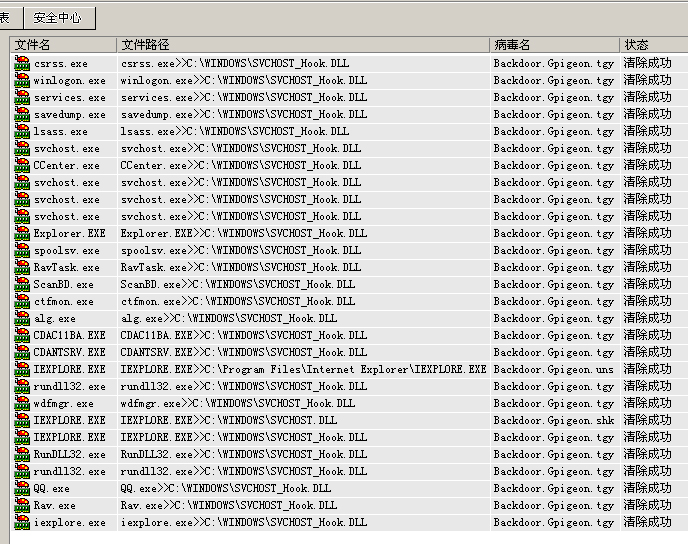Screen dimensions: 688x544
Task: Select the Backdoor.Gpigeon.shk virus name cell
Action: pos(553,420)
